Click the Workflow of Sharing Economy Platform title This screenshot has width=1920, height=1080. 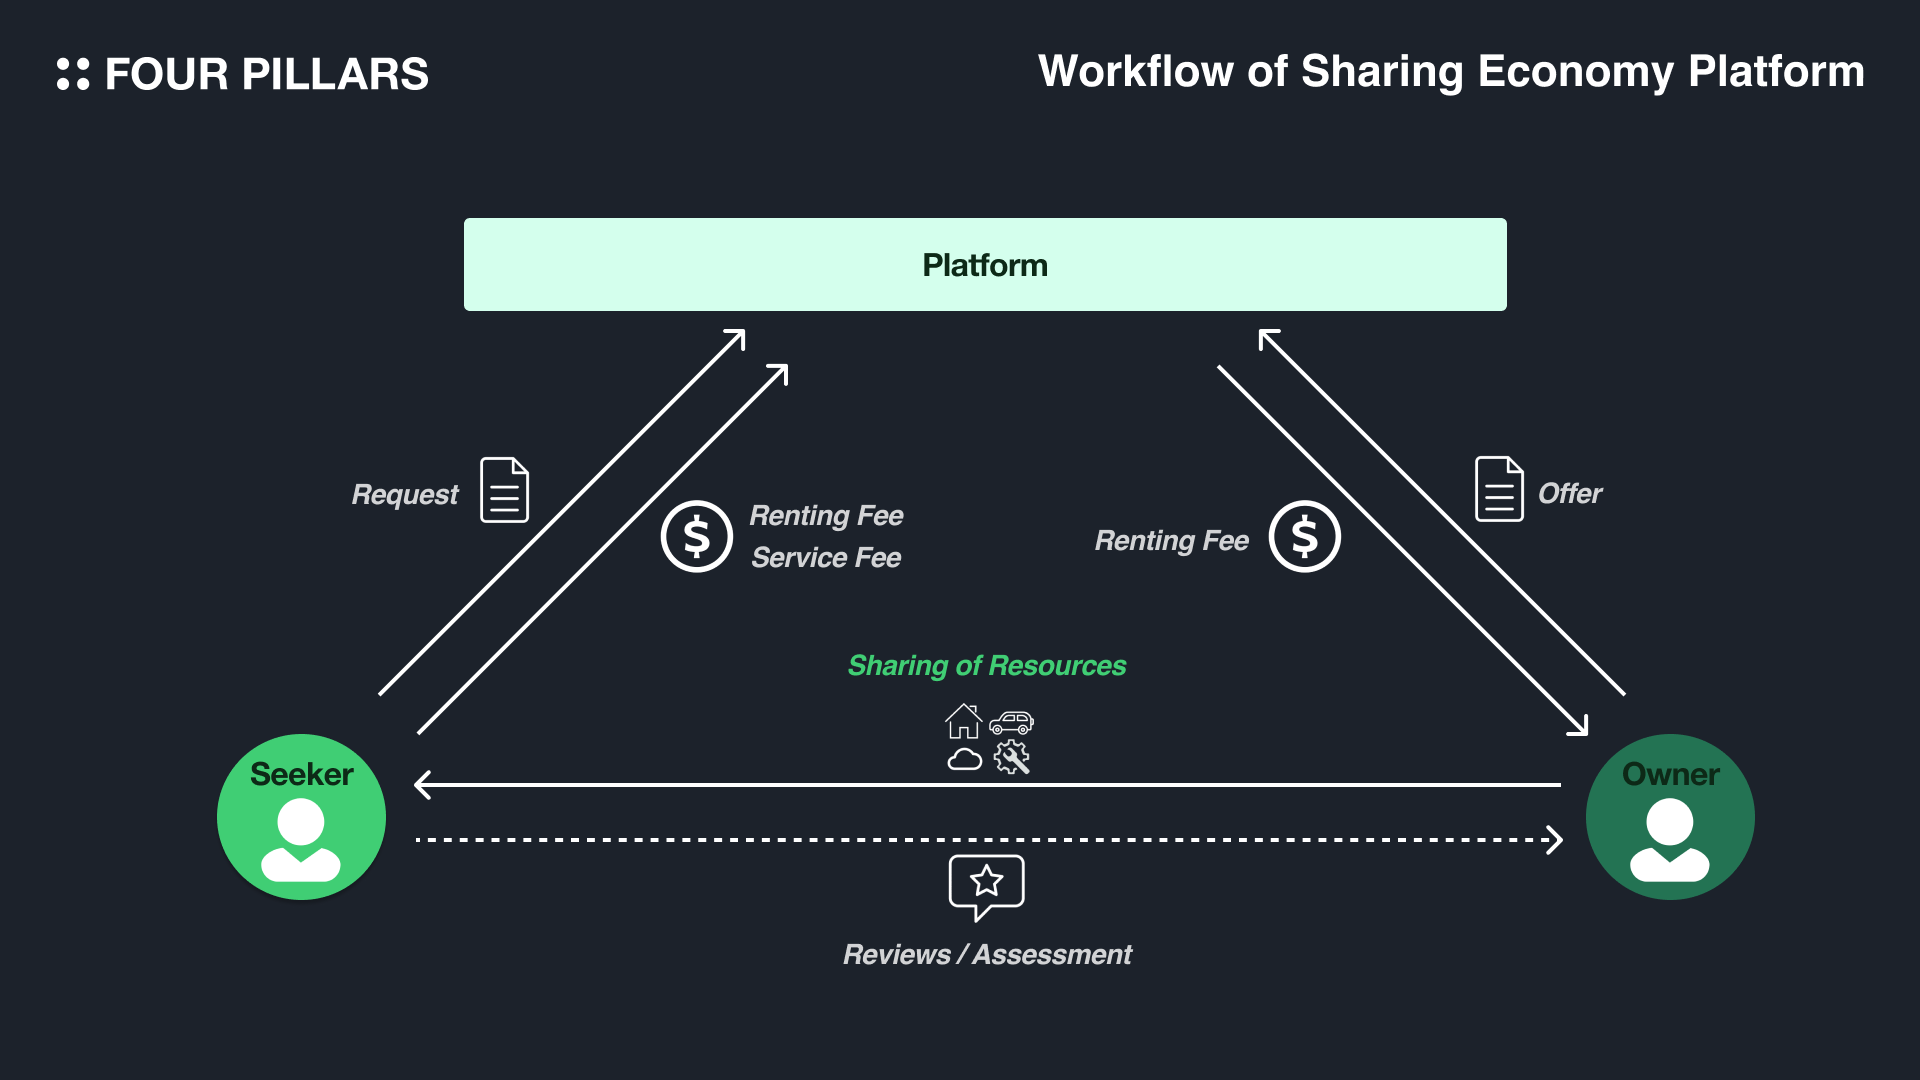point(1451,72)
